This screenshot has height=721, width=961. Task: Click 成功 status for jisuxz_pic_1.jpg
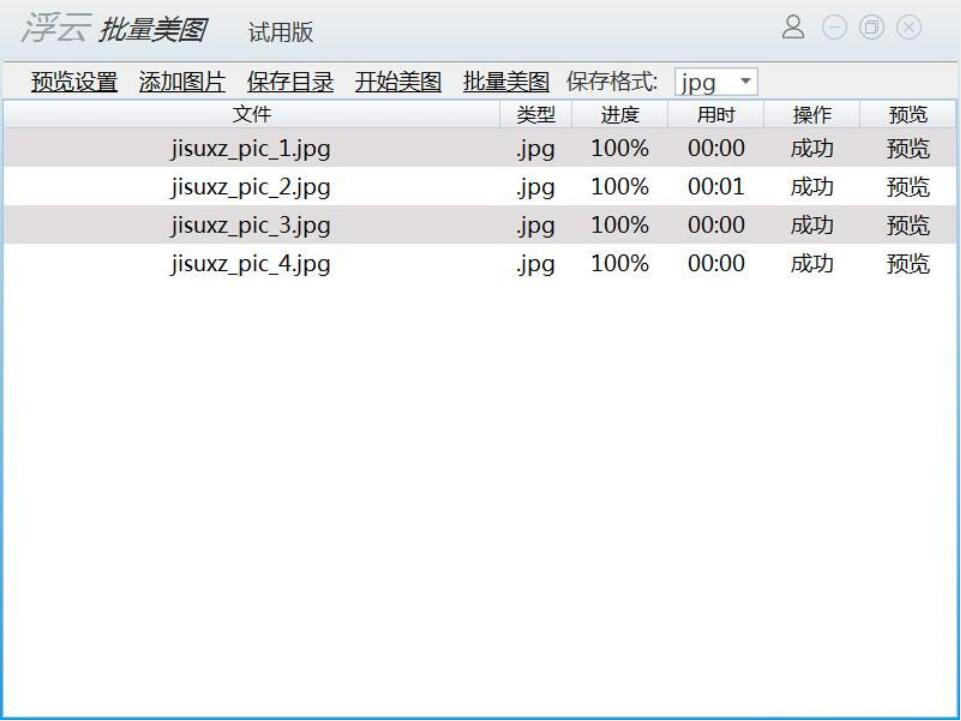(x=812, y=149)
